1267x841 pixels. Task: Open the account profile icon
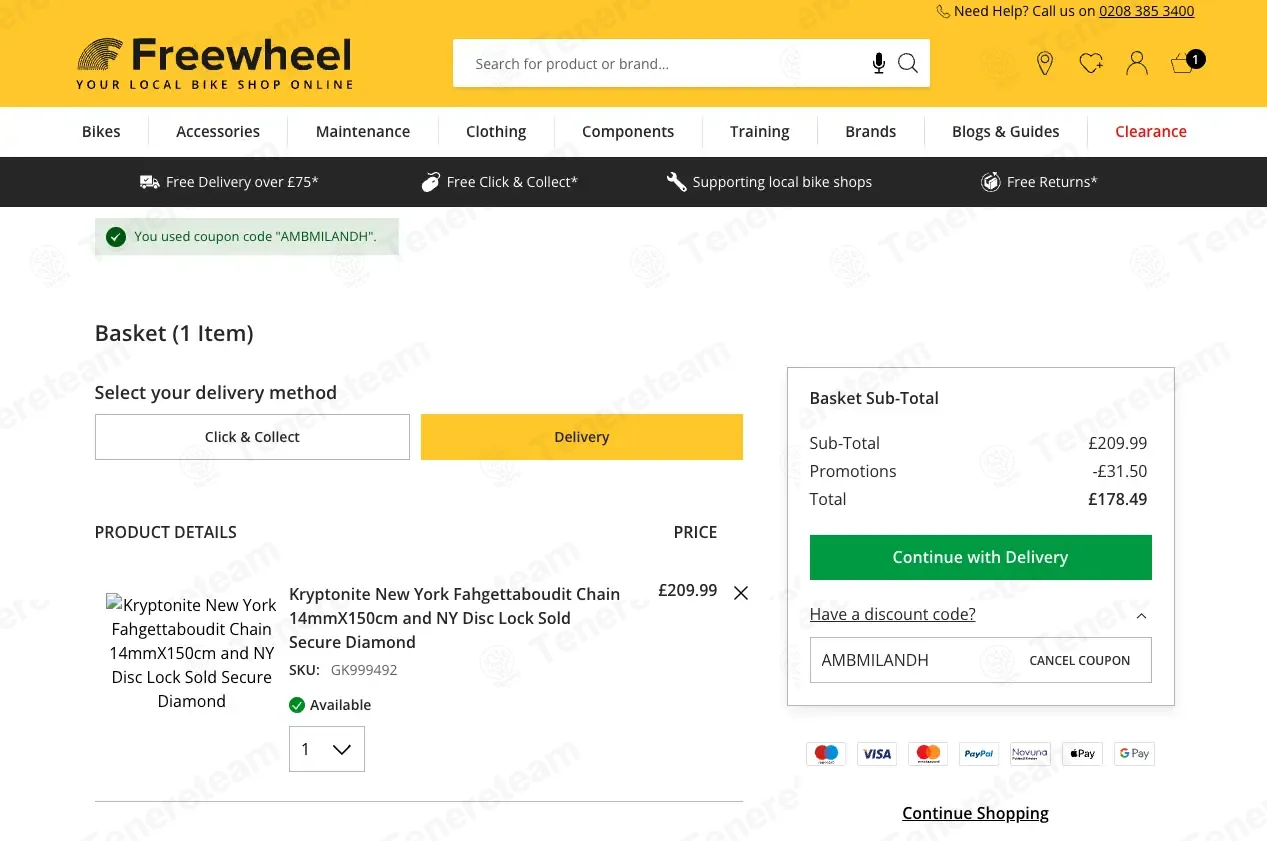tap(1137, 64)
